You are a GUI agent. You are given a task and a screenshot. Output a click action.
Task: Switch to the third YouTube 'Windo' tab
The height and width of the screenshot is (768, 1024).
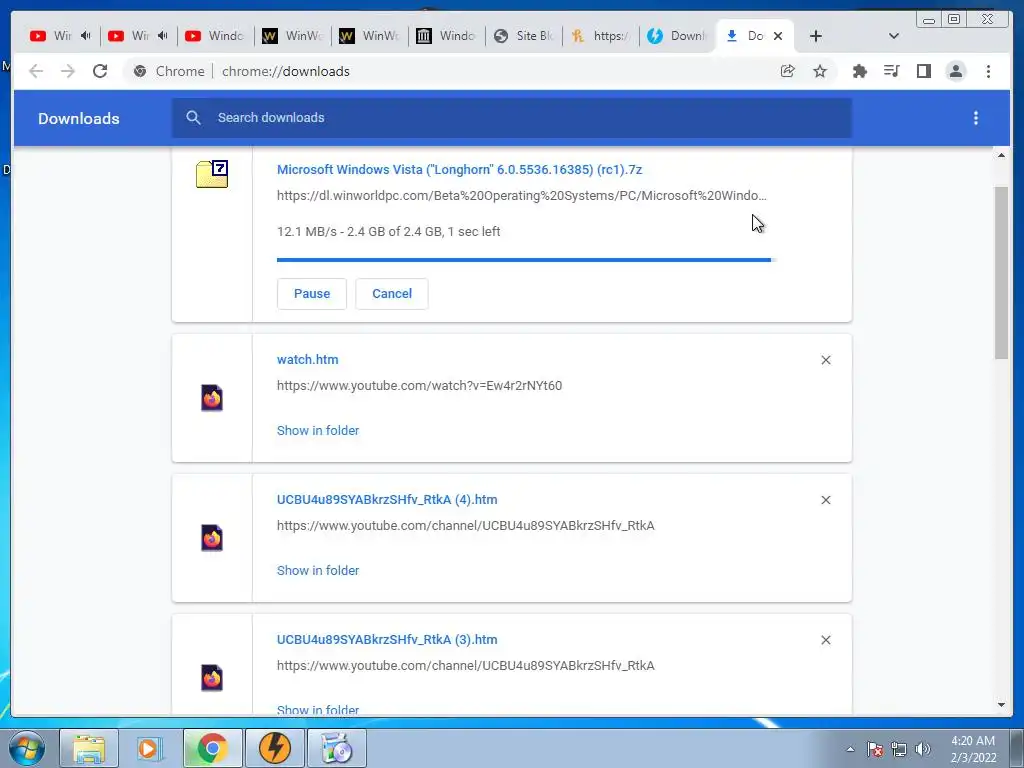click(214, 36)
